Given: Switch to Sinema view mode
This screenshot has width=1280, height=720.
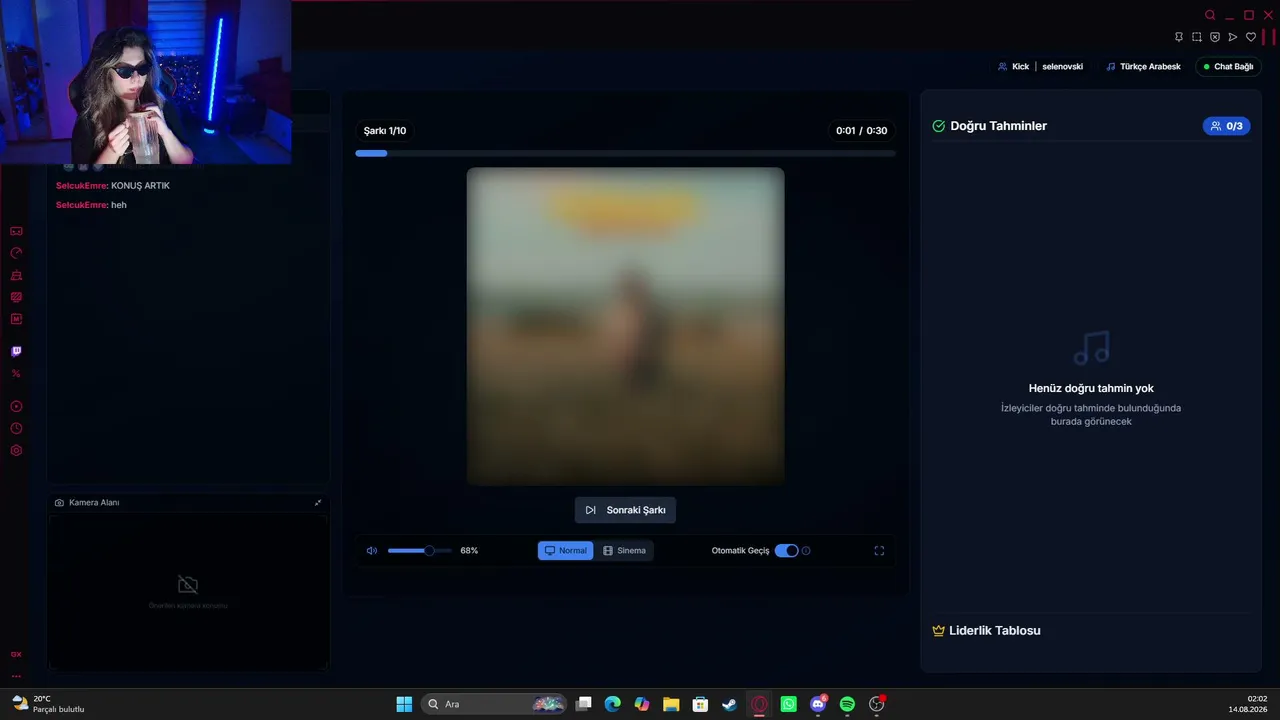Looking at the screenshot, I should pyautogui.click(x=624, y=550).
